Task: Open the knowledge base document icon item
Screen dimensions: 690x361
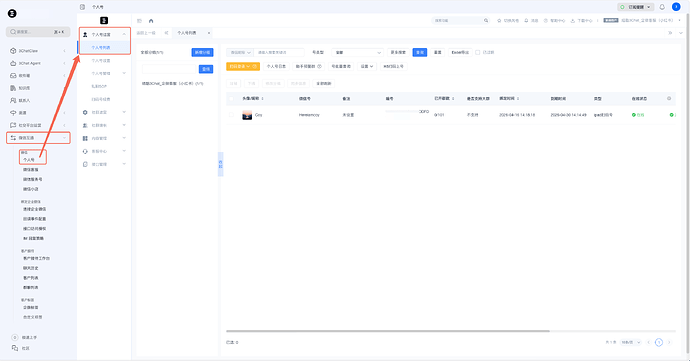Action: pos(13,88)
